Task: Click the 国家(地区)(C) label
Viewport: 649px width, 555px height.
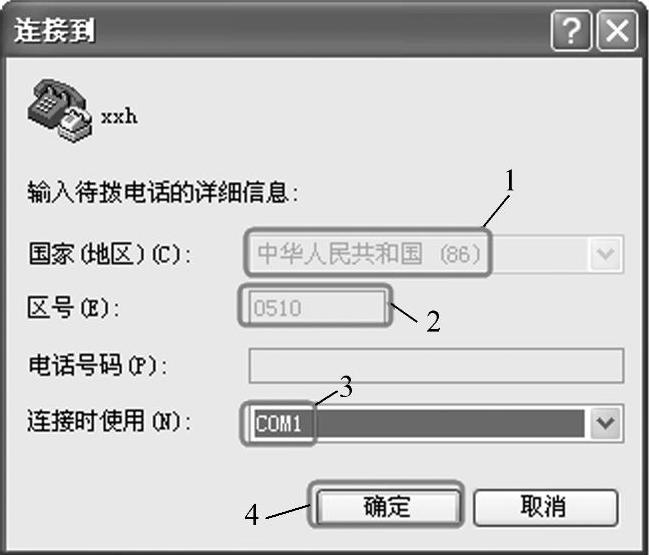Action: 110,254
